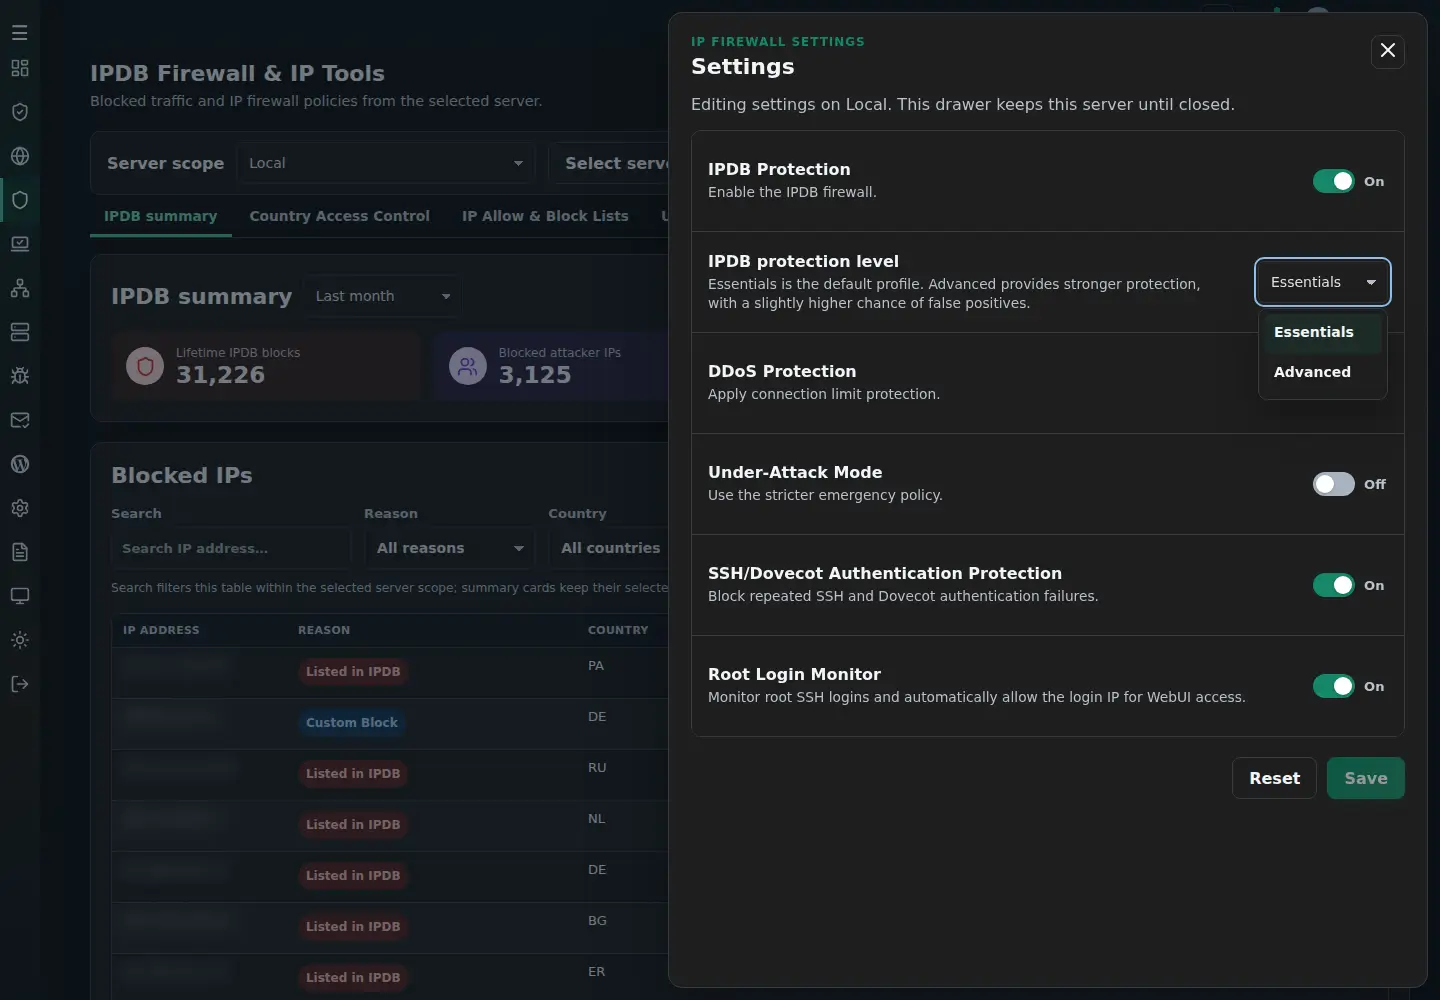The width and height of the screenshot is (1440, 1000).
Task: Close the Settings drawer with the X
Action: point(1388,51)
